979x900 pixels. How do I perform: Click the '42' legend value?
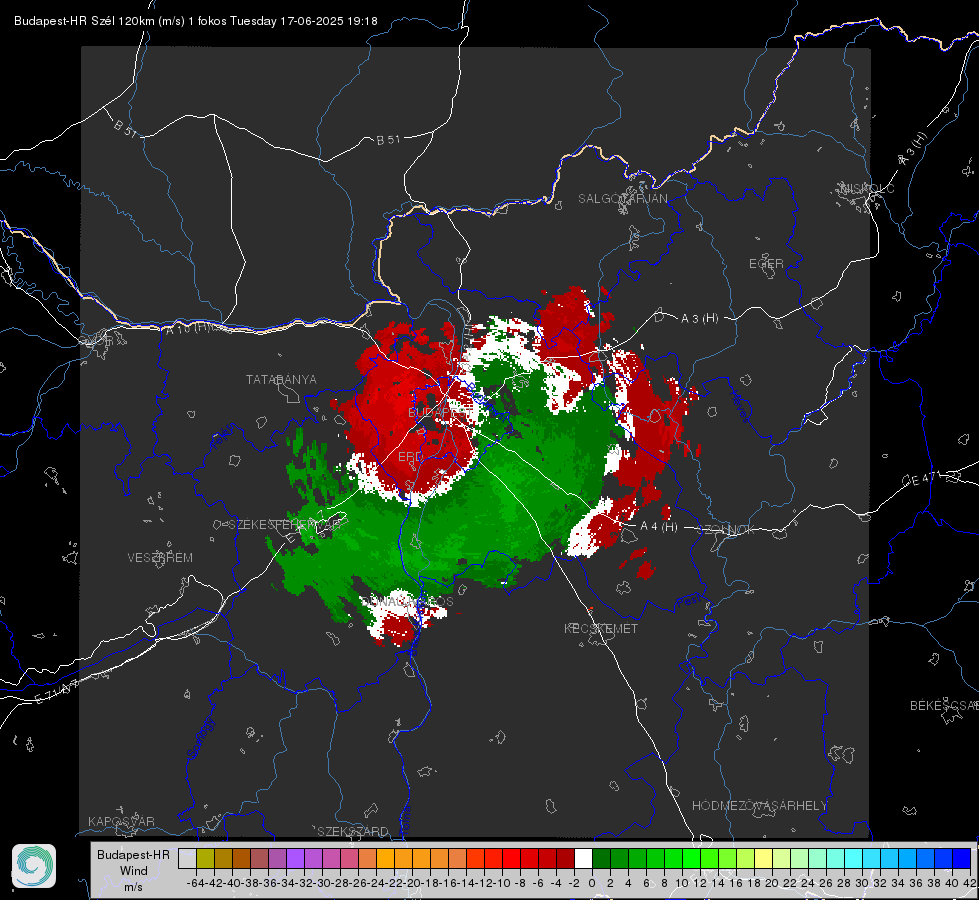[970, 883]
